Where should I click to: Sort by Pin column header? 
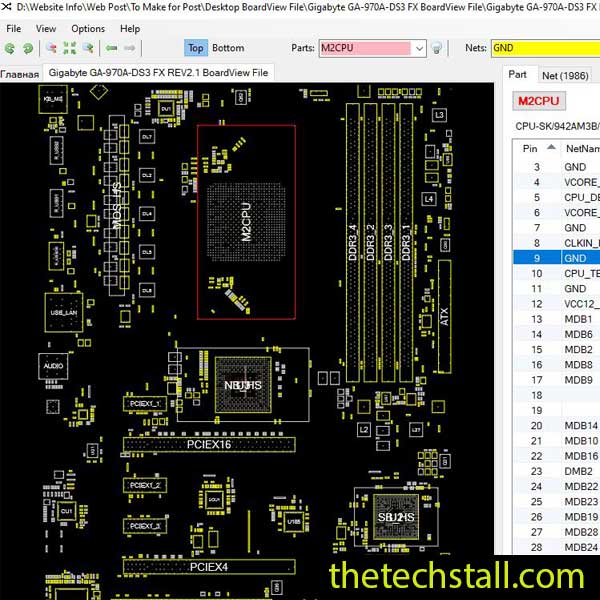pos(536,148)
